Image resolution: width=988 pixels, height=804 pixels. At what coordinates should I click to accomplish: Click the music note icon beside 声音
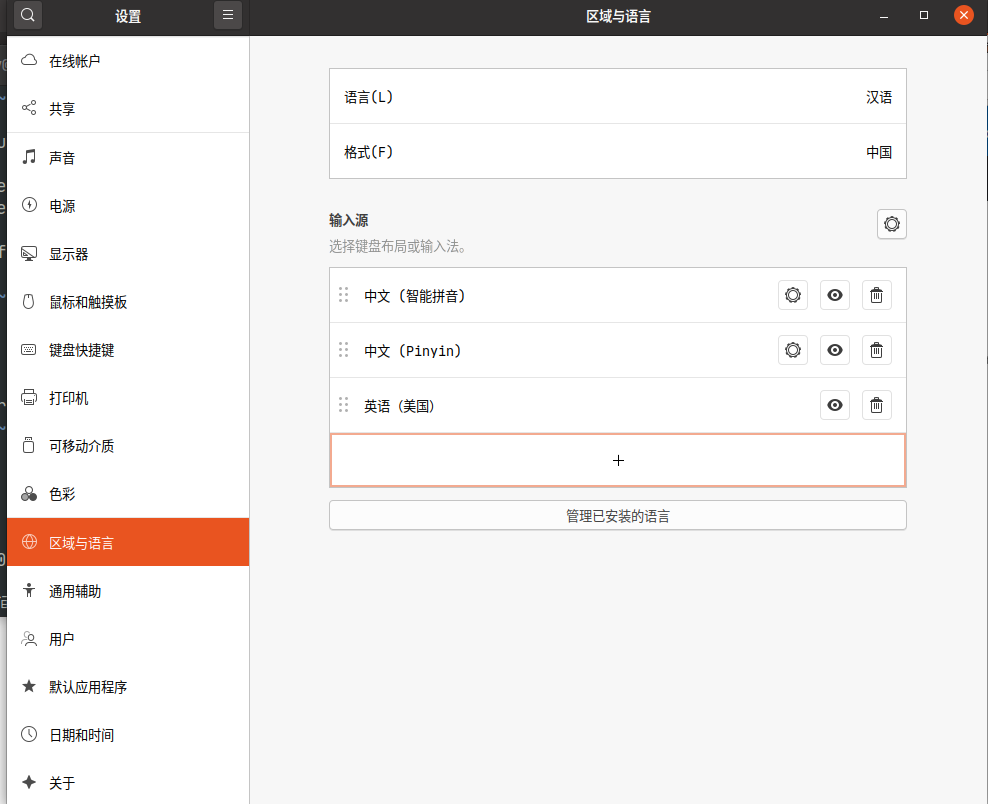pos(29,156)
